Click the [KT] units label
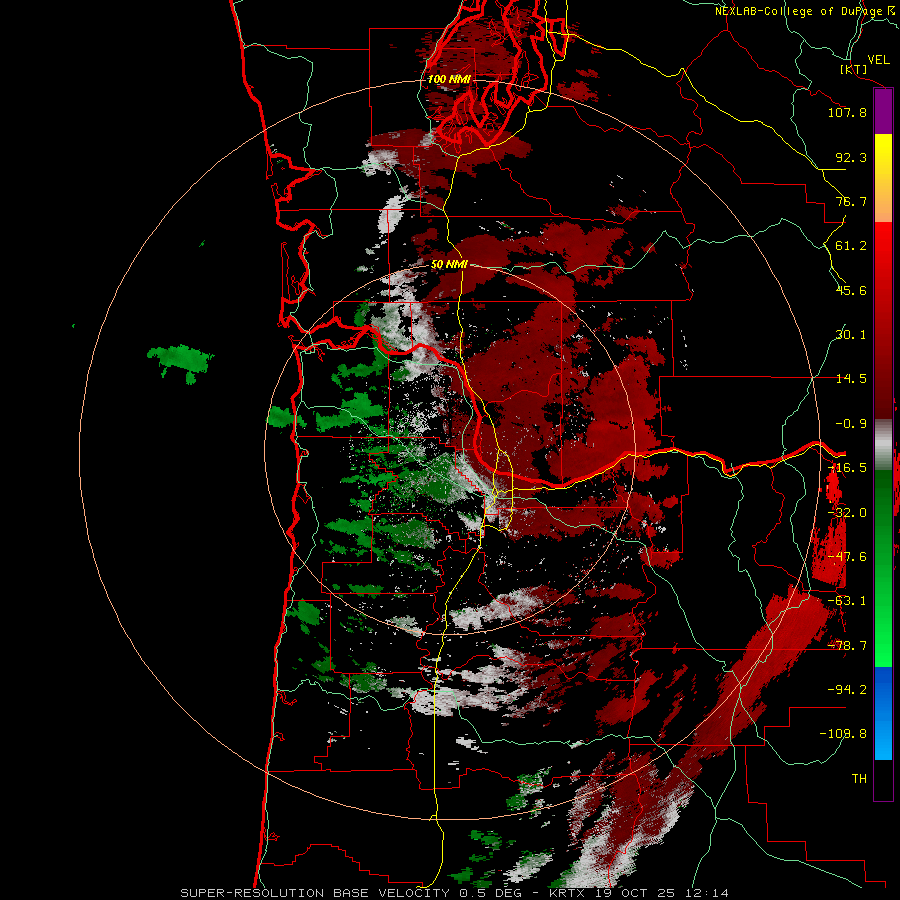The width and height of the screenshot is (900, 900). [853, 69]
